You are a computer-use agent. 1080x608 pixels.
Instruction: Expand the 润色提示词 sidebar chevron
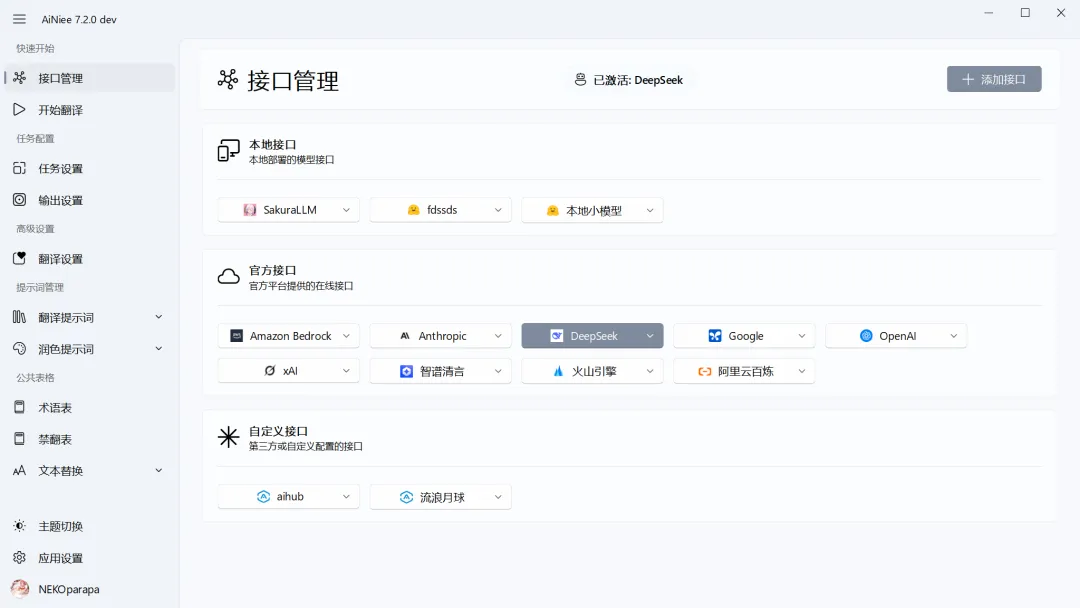point(158,348)
